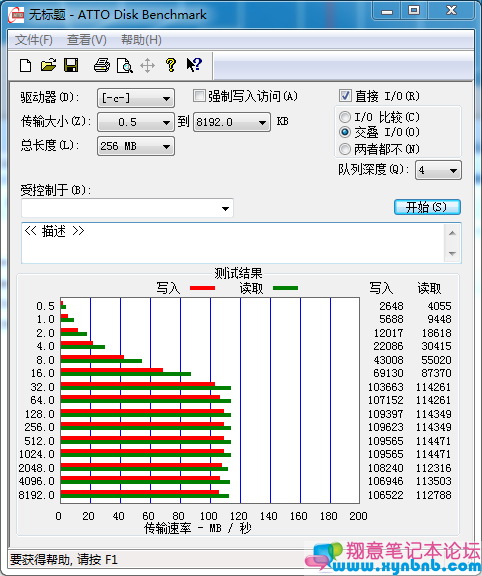Screen dimensions: 482x576
Task: Open the 文件(F) menu
Action: pos(33,40)
